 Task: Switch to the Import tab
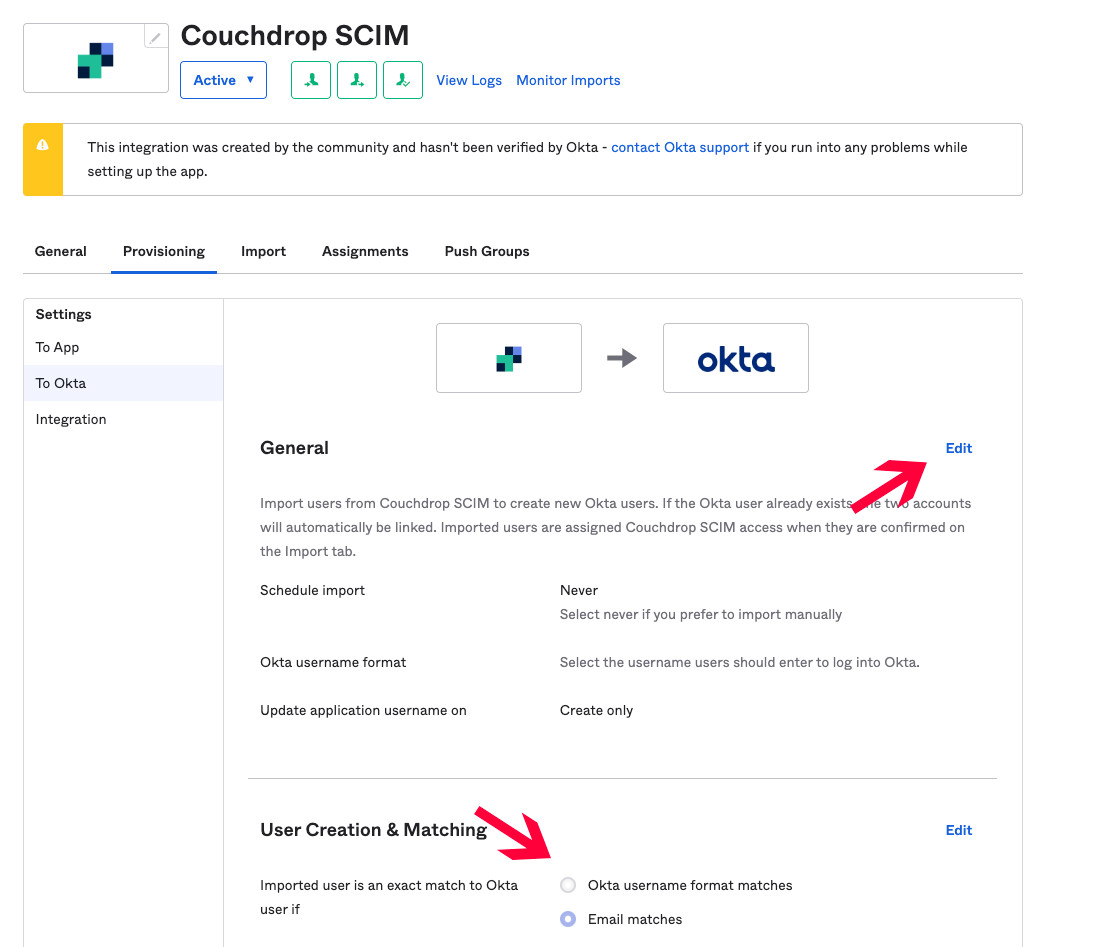point(263,251)
